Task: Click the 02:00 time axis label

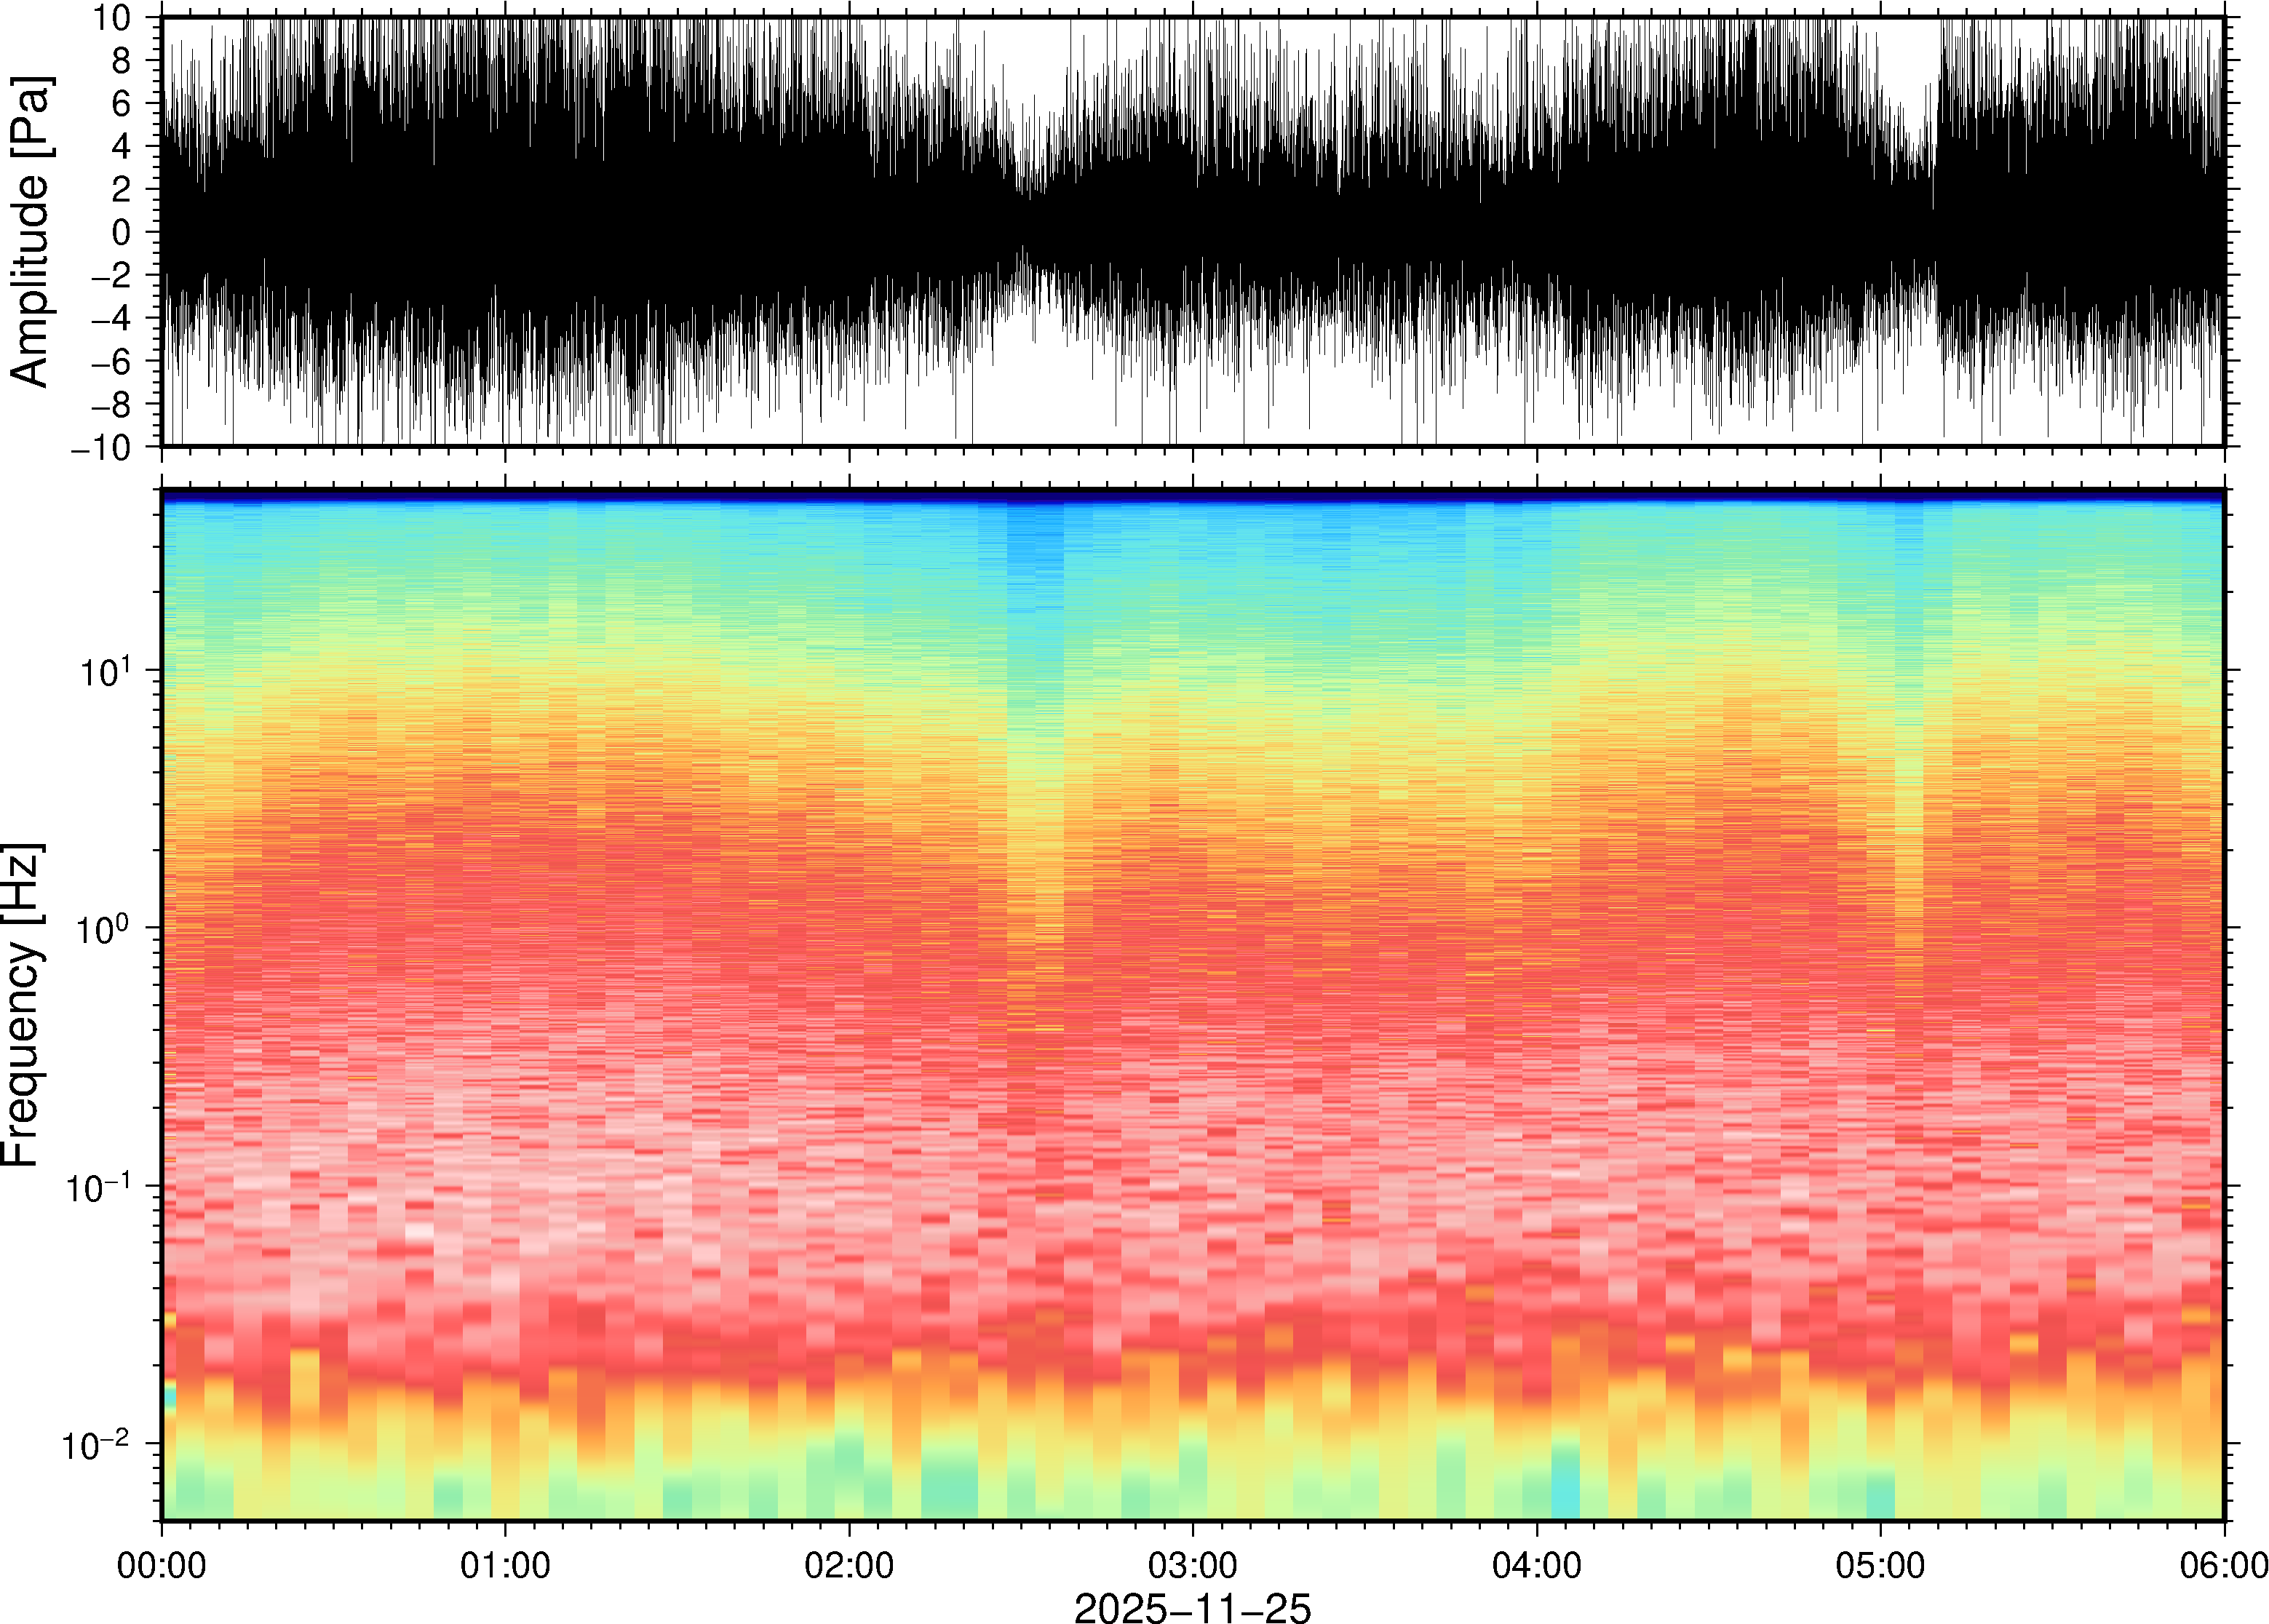Action: click(x=849, y=1565)
